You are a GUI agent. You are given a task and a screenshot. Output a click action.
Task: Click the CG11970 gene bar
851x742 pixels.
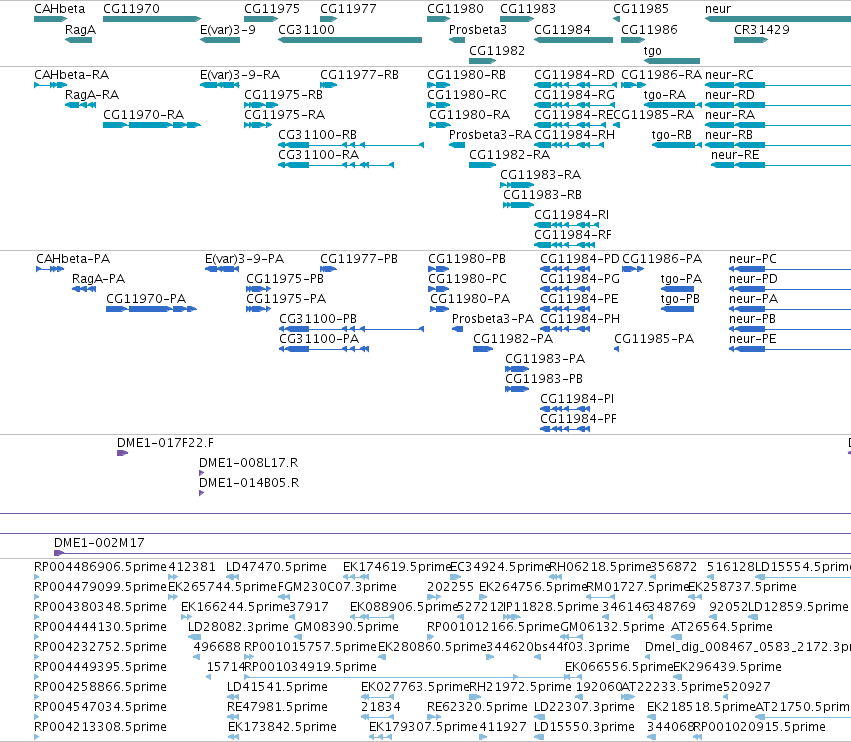pyautogui.click(x=152, y=19)
